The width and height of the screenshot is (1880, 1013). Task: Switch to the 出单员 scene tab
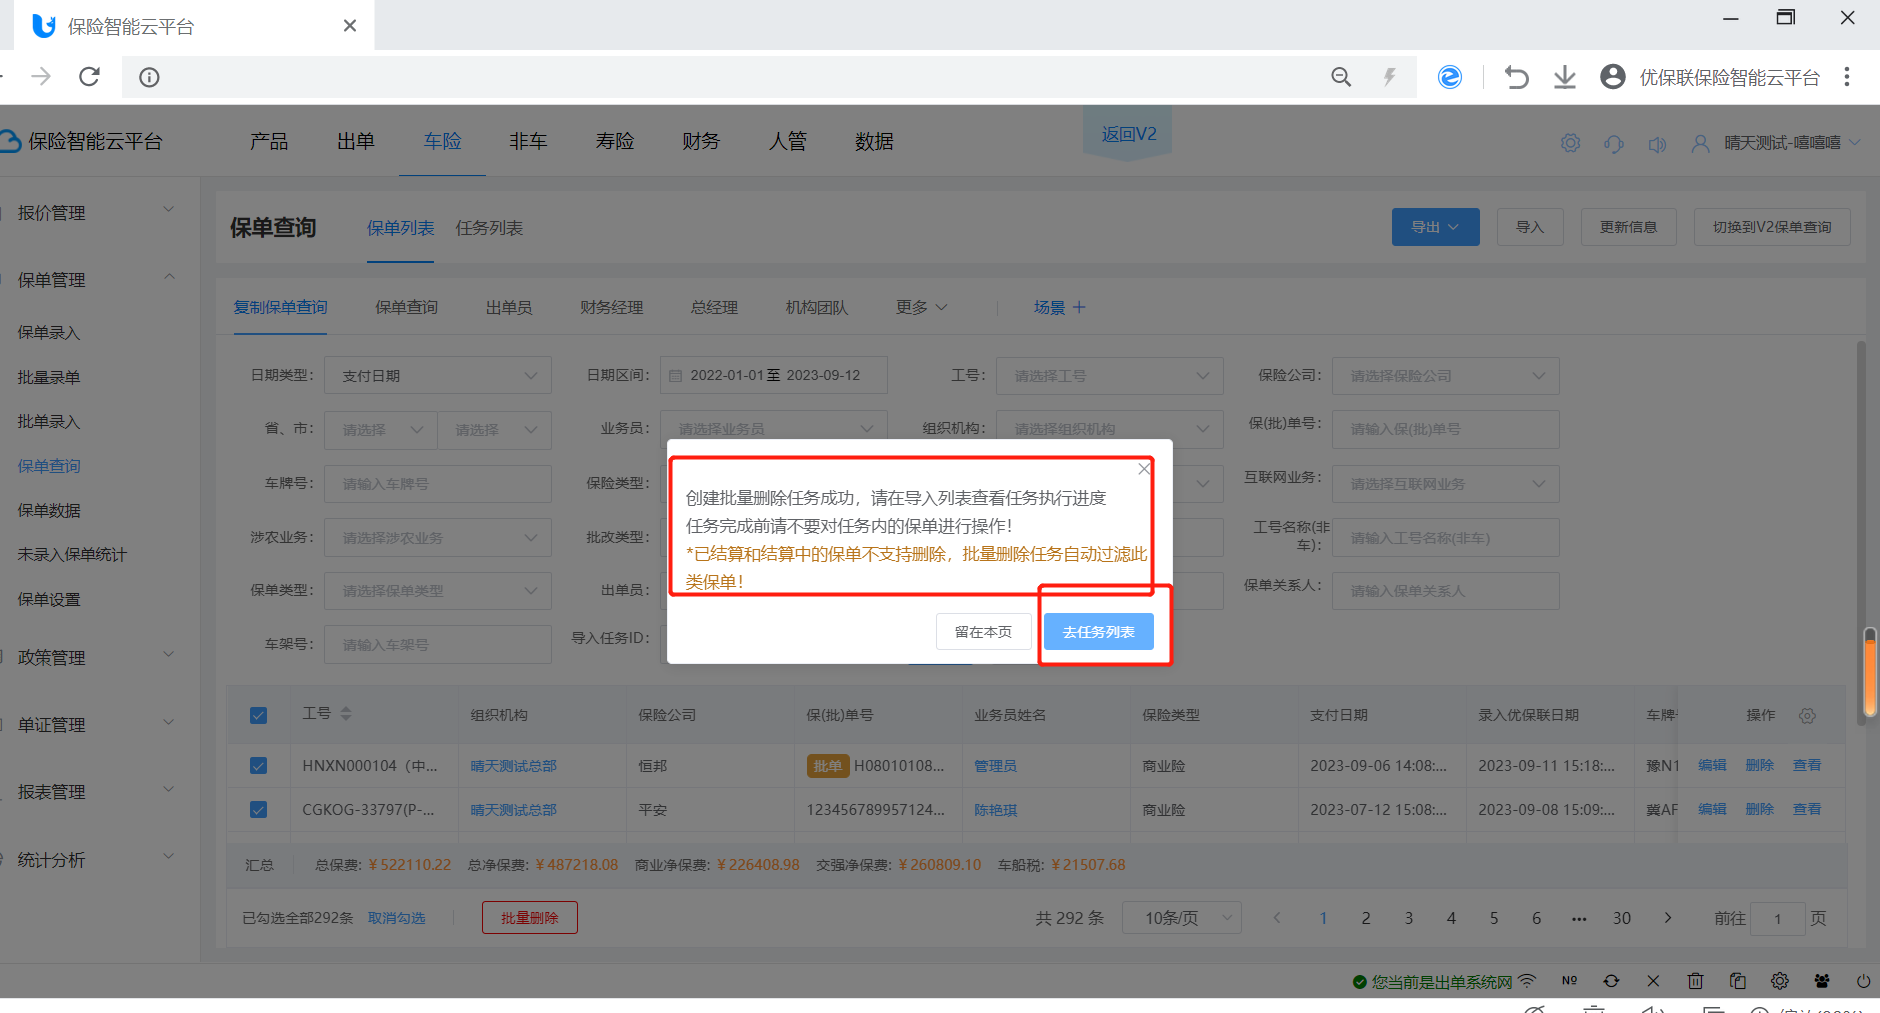[x=509, y=307]
